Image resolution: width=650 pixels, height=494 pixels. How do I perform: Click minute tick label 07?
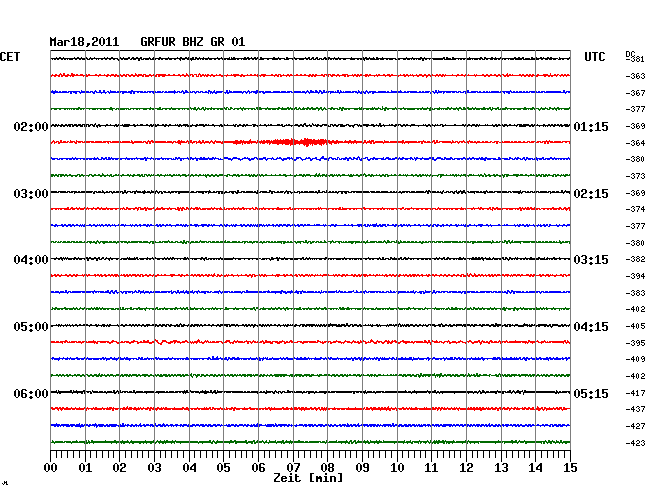pyautogui.click(x=293, y=468)
